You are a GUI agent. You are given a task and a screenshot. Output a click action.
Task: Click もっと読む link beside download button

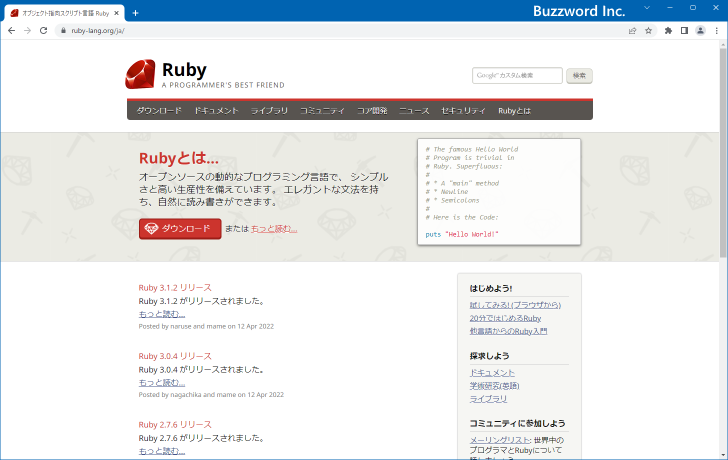[x=274, y=229]
